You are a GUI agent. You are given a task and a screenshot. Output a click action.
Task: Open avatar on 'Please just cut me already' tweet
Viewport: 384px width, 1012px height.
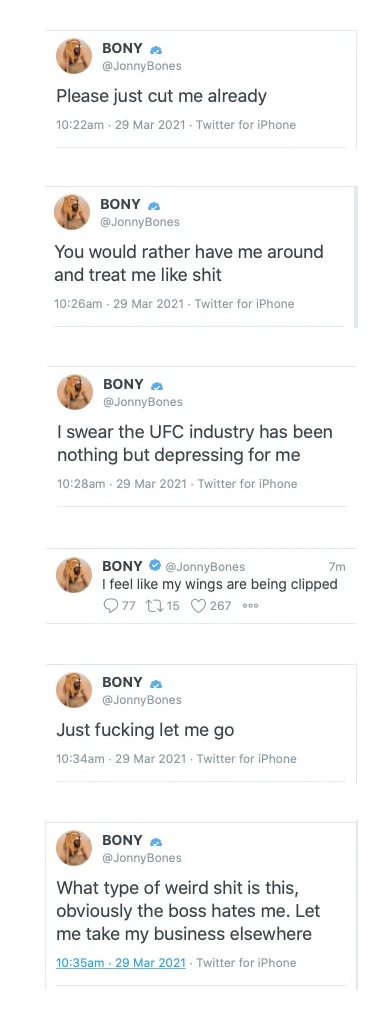pos(74,56)
